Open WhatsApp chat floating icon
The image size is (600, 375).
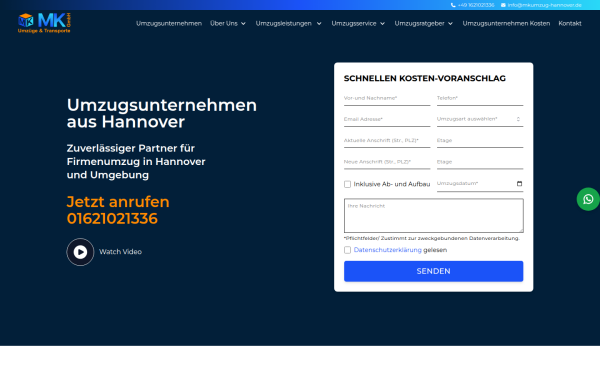(x=588, y=199)
